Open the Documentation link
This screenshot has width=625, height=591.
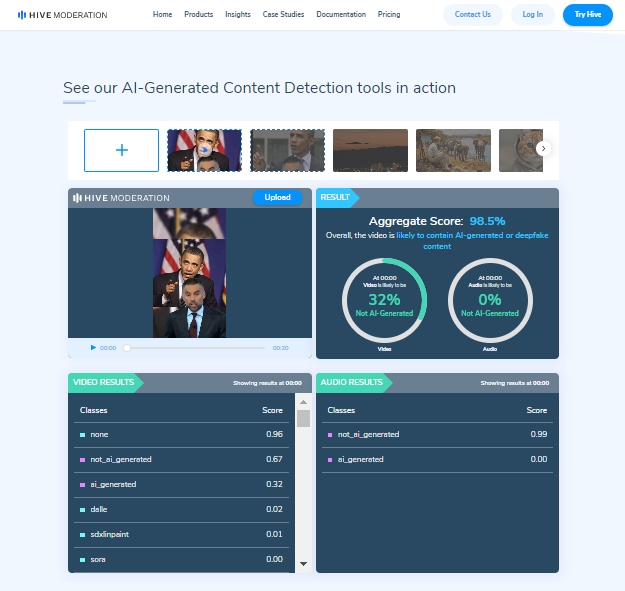341,14
